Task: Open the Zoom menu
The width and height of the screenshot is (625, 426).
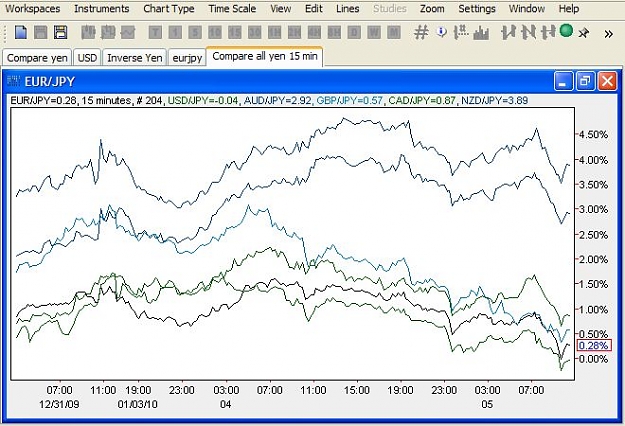Action: [432, 9]
